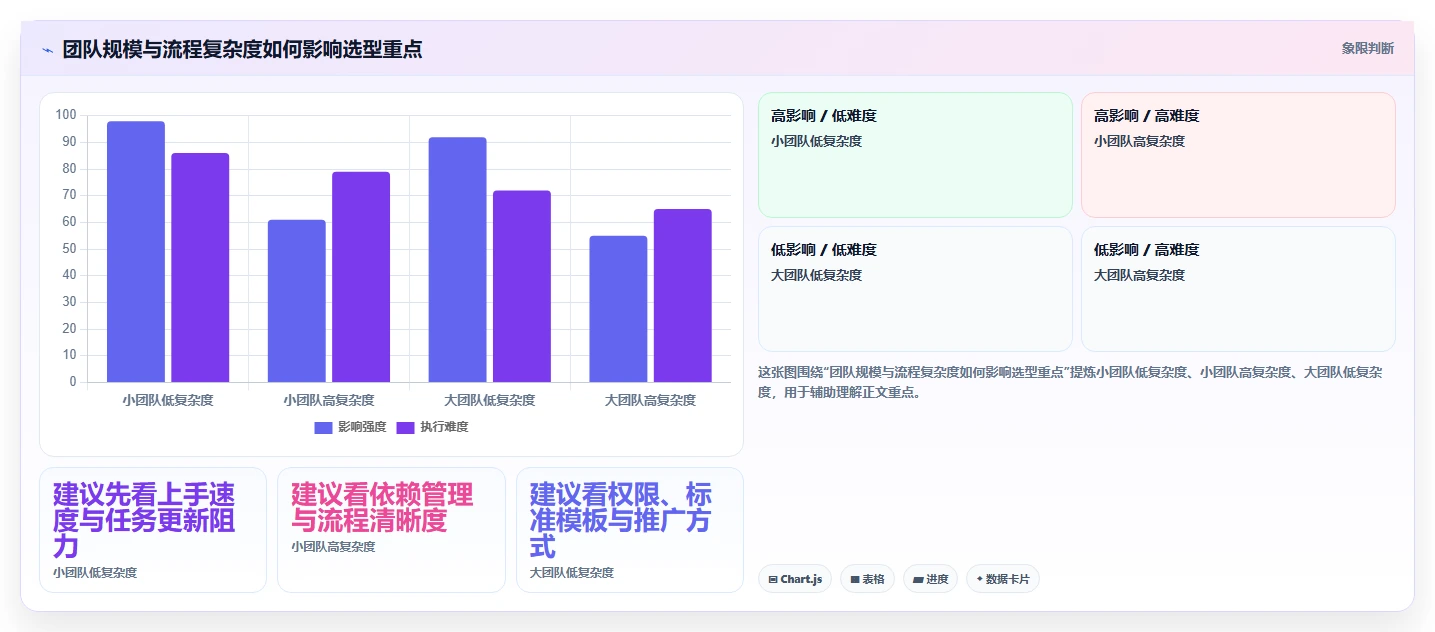Click the card 建议先看上手速度与任务更新阻力
This screenshot has width=1435, height=632.
click(x=153, y=530)
